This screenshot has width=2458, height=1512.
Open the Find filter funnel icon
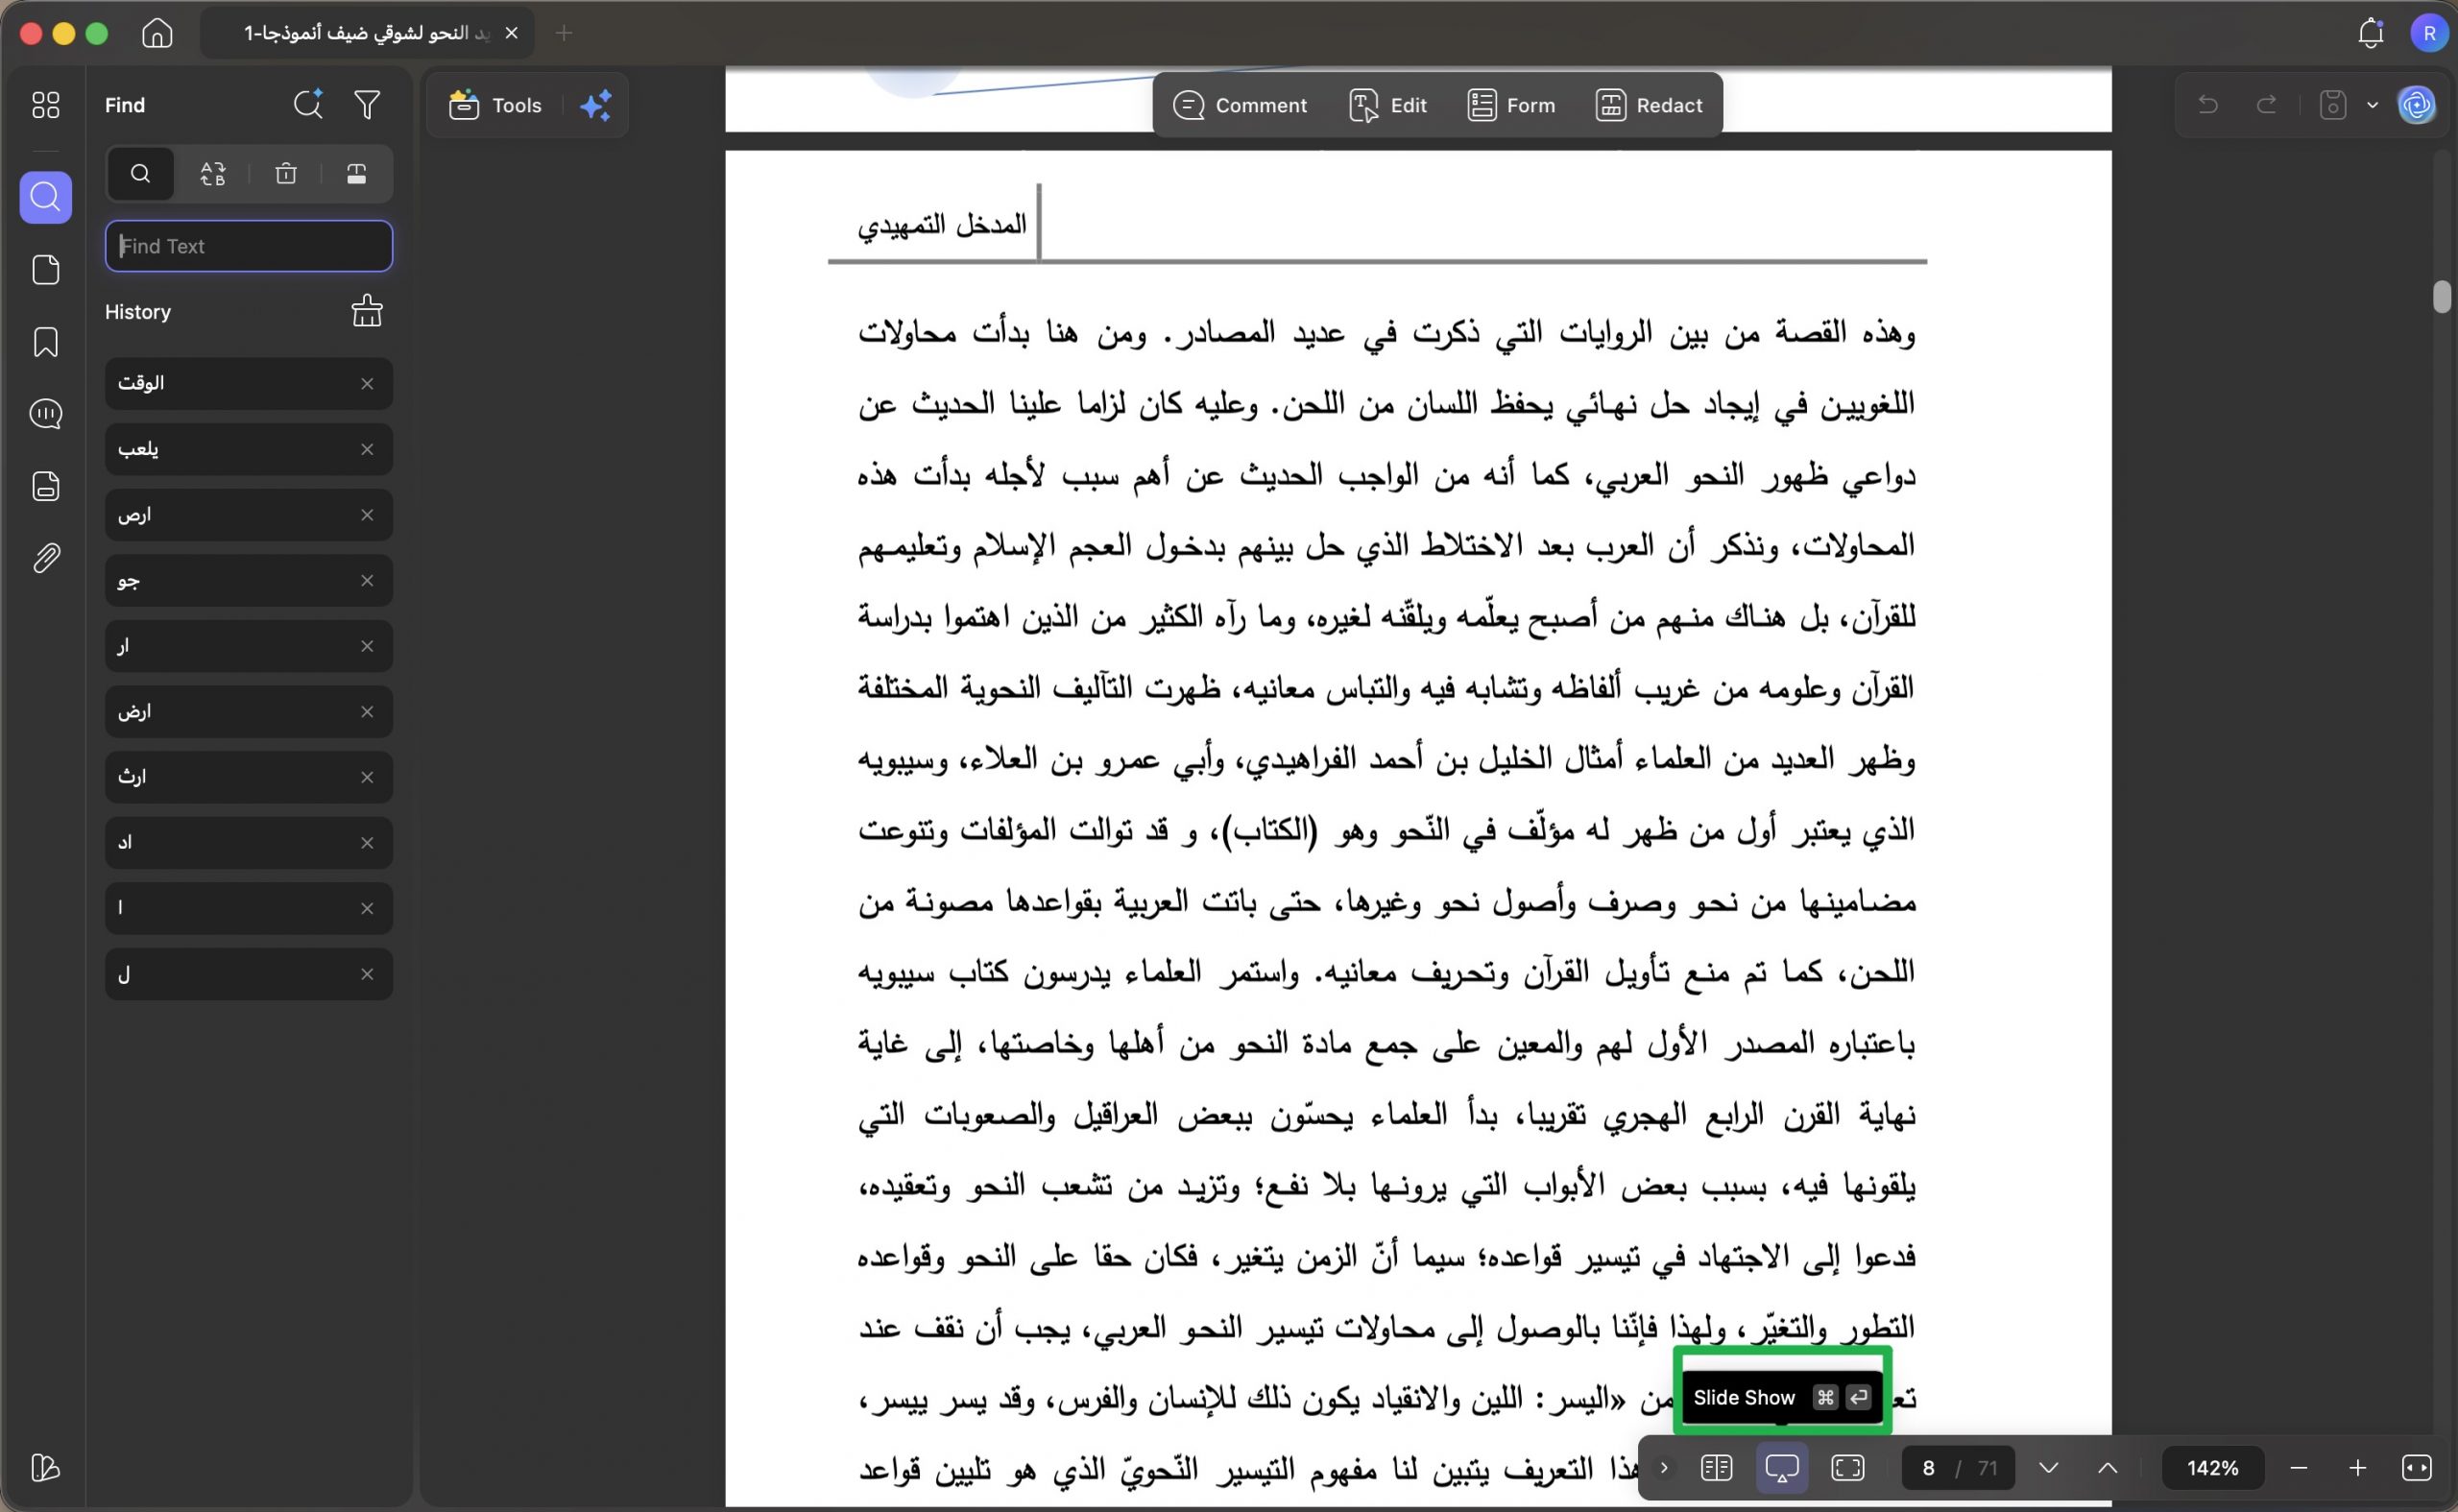tap(367, 105)
